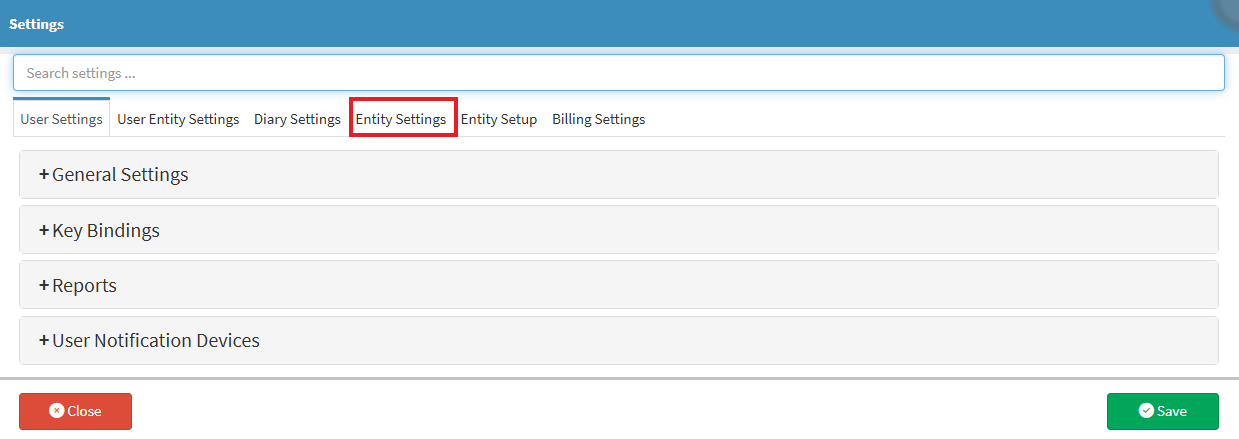Viewport: 1239px width, 439px height.
Task: Go to the Entity Setup tab
Action: point(499,119)
